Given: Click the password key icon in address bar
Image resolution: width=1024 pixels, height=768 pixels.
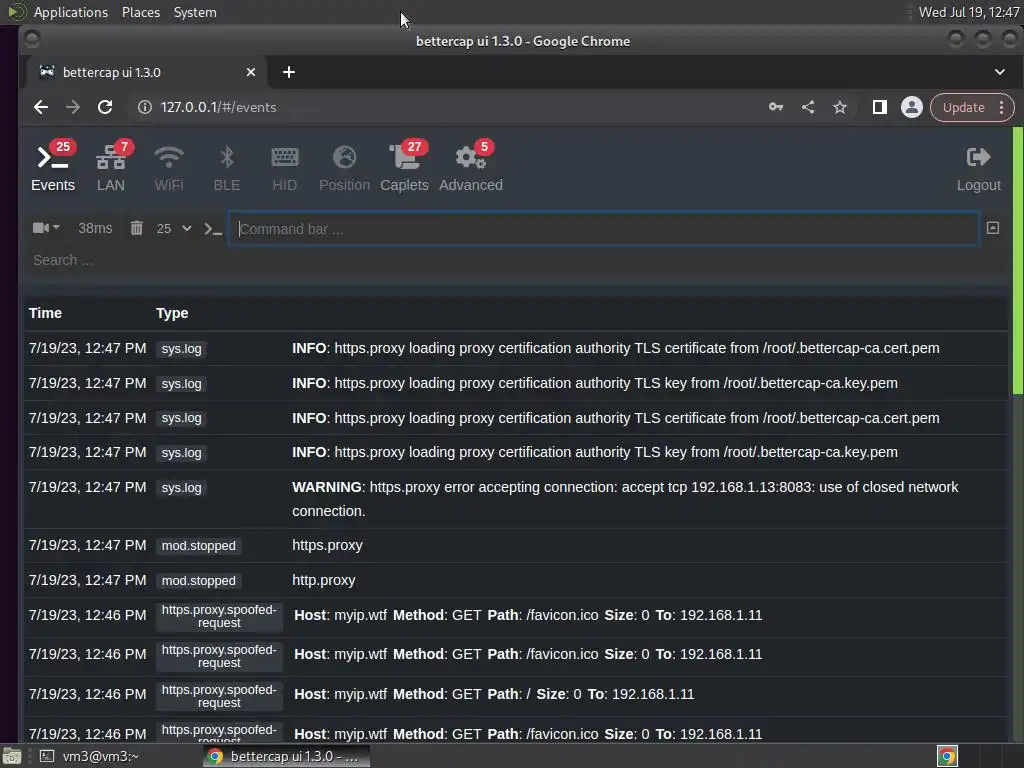Looking at the screenshot, I should 776,107.
